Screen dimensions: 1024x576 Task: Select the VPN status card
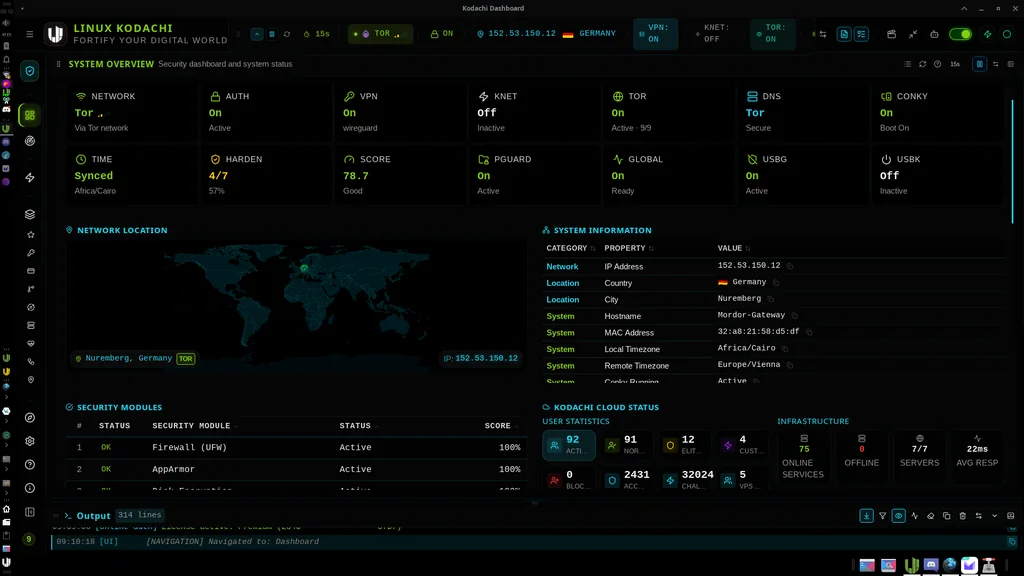[400, 112]
